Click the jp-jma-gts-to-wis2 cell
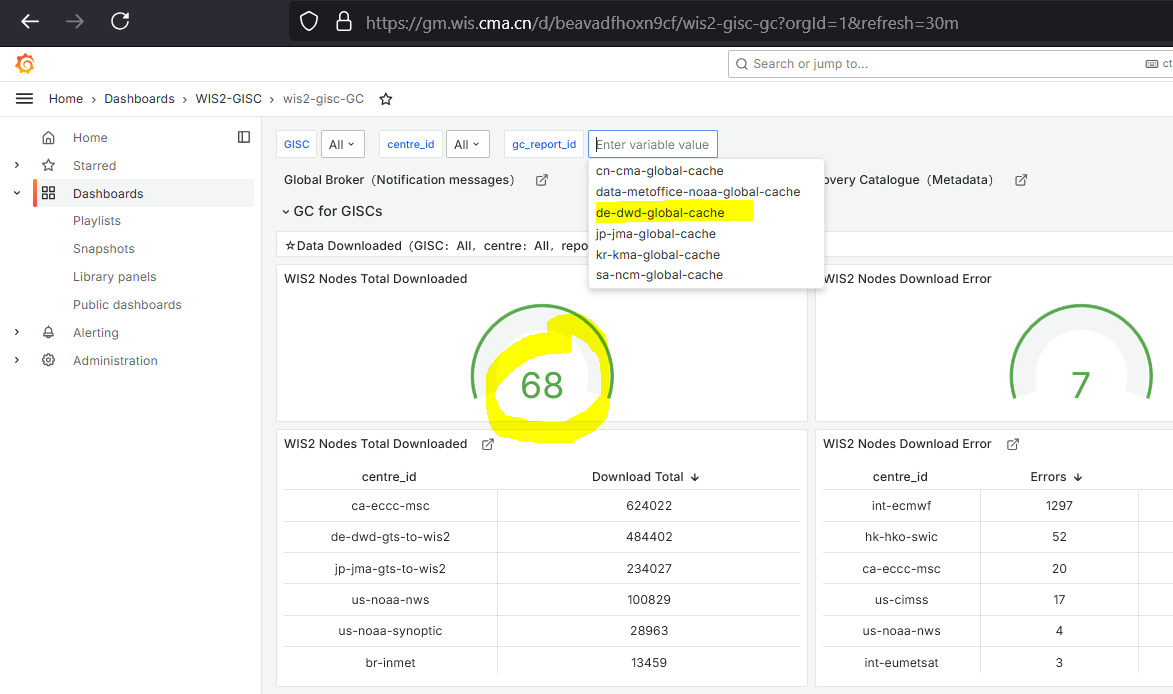The image size is (1173, 694). [x=391, y=569]
